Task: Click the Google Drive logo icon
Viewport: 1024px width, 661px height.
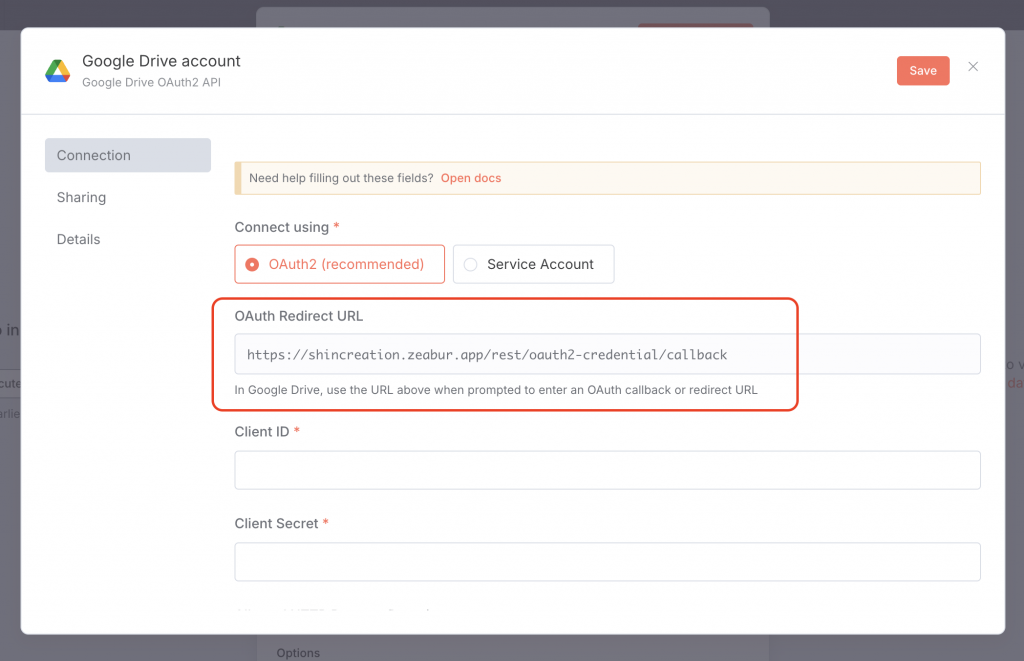Action: (57, 71)
